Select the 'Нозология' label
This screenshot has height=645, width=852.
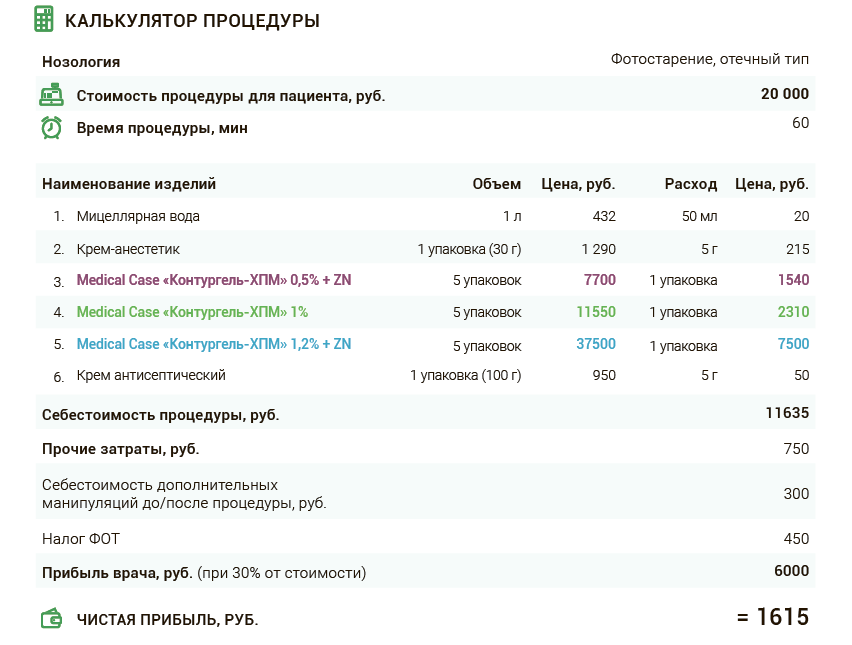click(81, 62)
